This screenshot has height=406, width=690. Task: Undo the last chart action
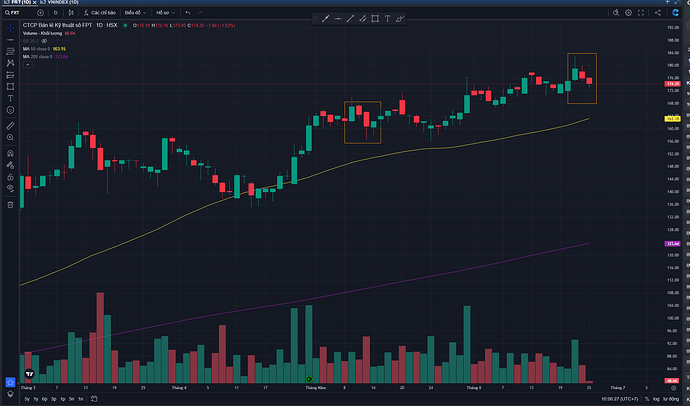pyautogui.click(x=188, y=13)
